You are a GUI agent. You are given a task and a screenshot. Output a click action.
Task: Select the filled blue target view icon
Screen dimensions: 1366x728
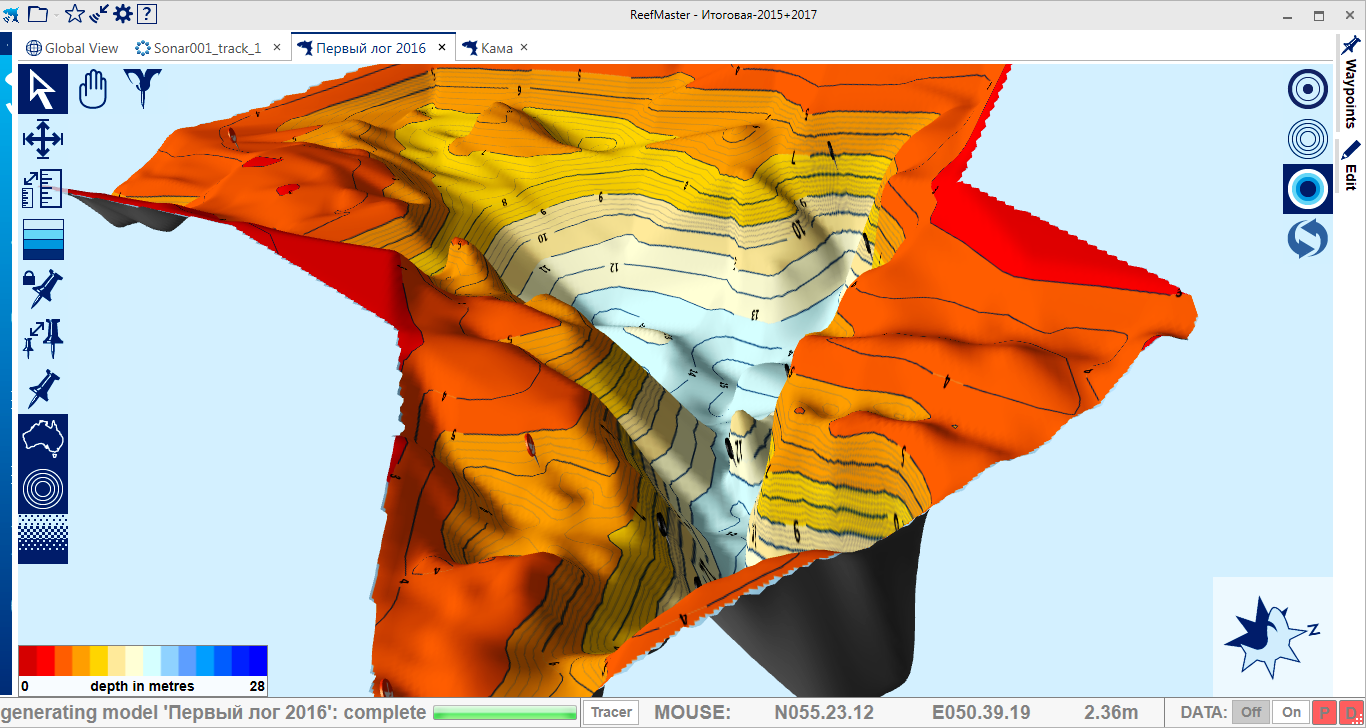[1308, 189]
